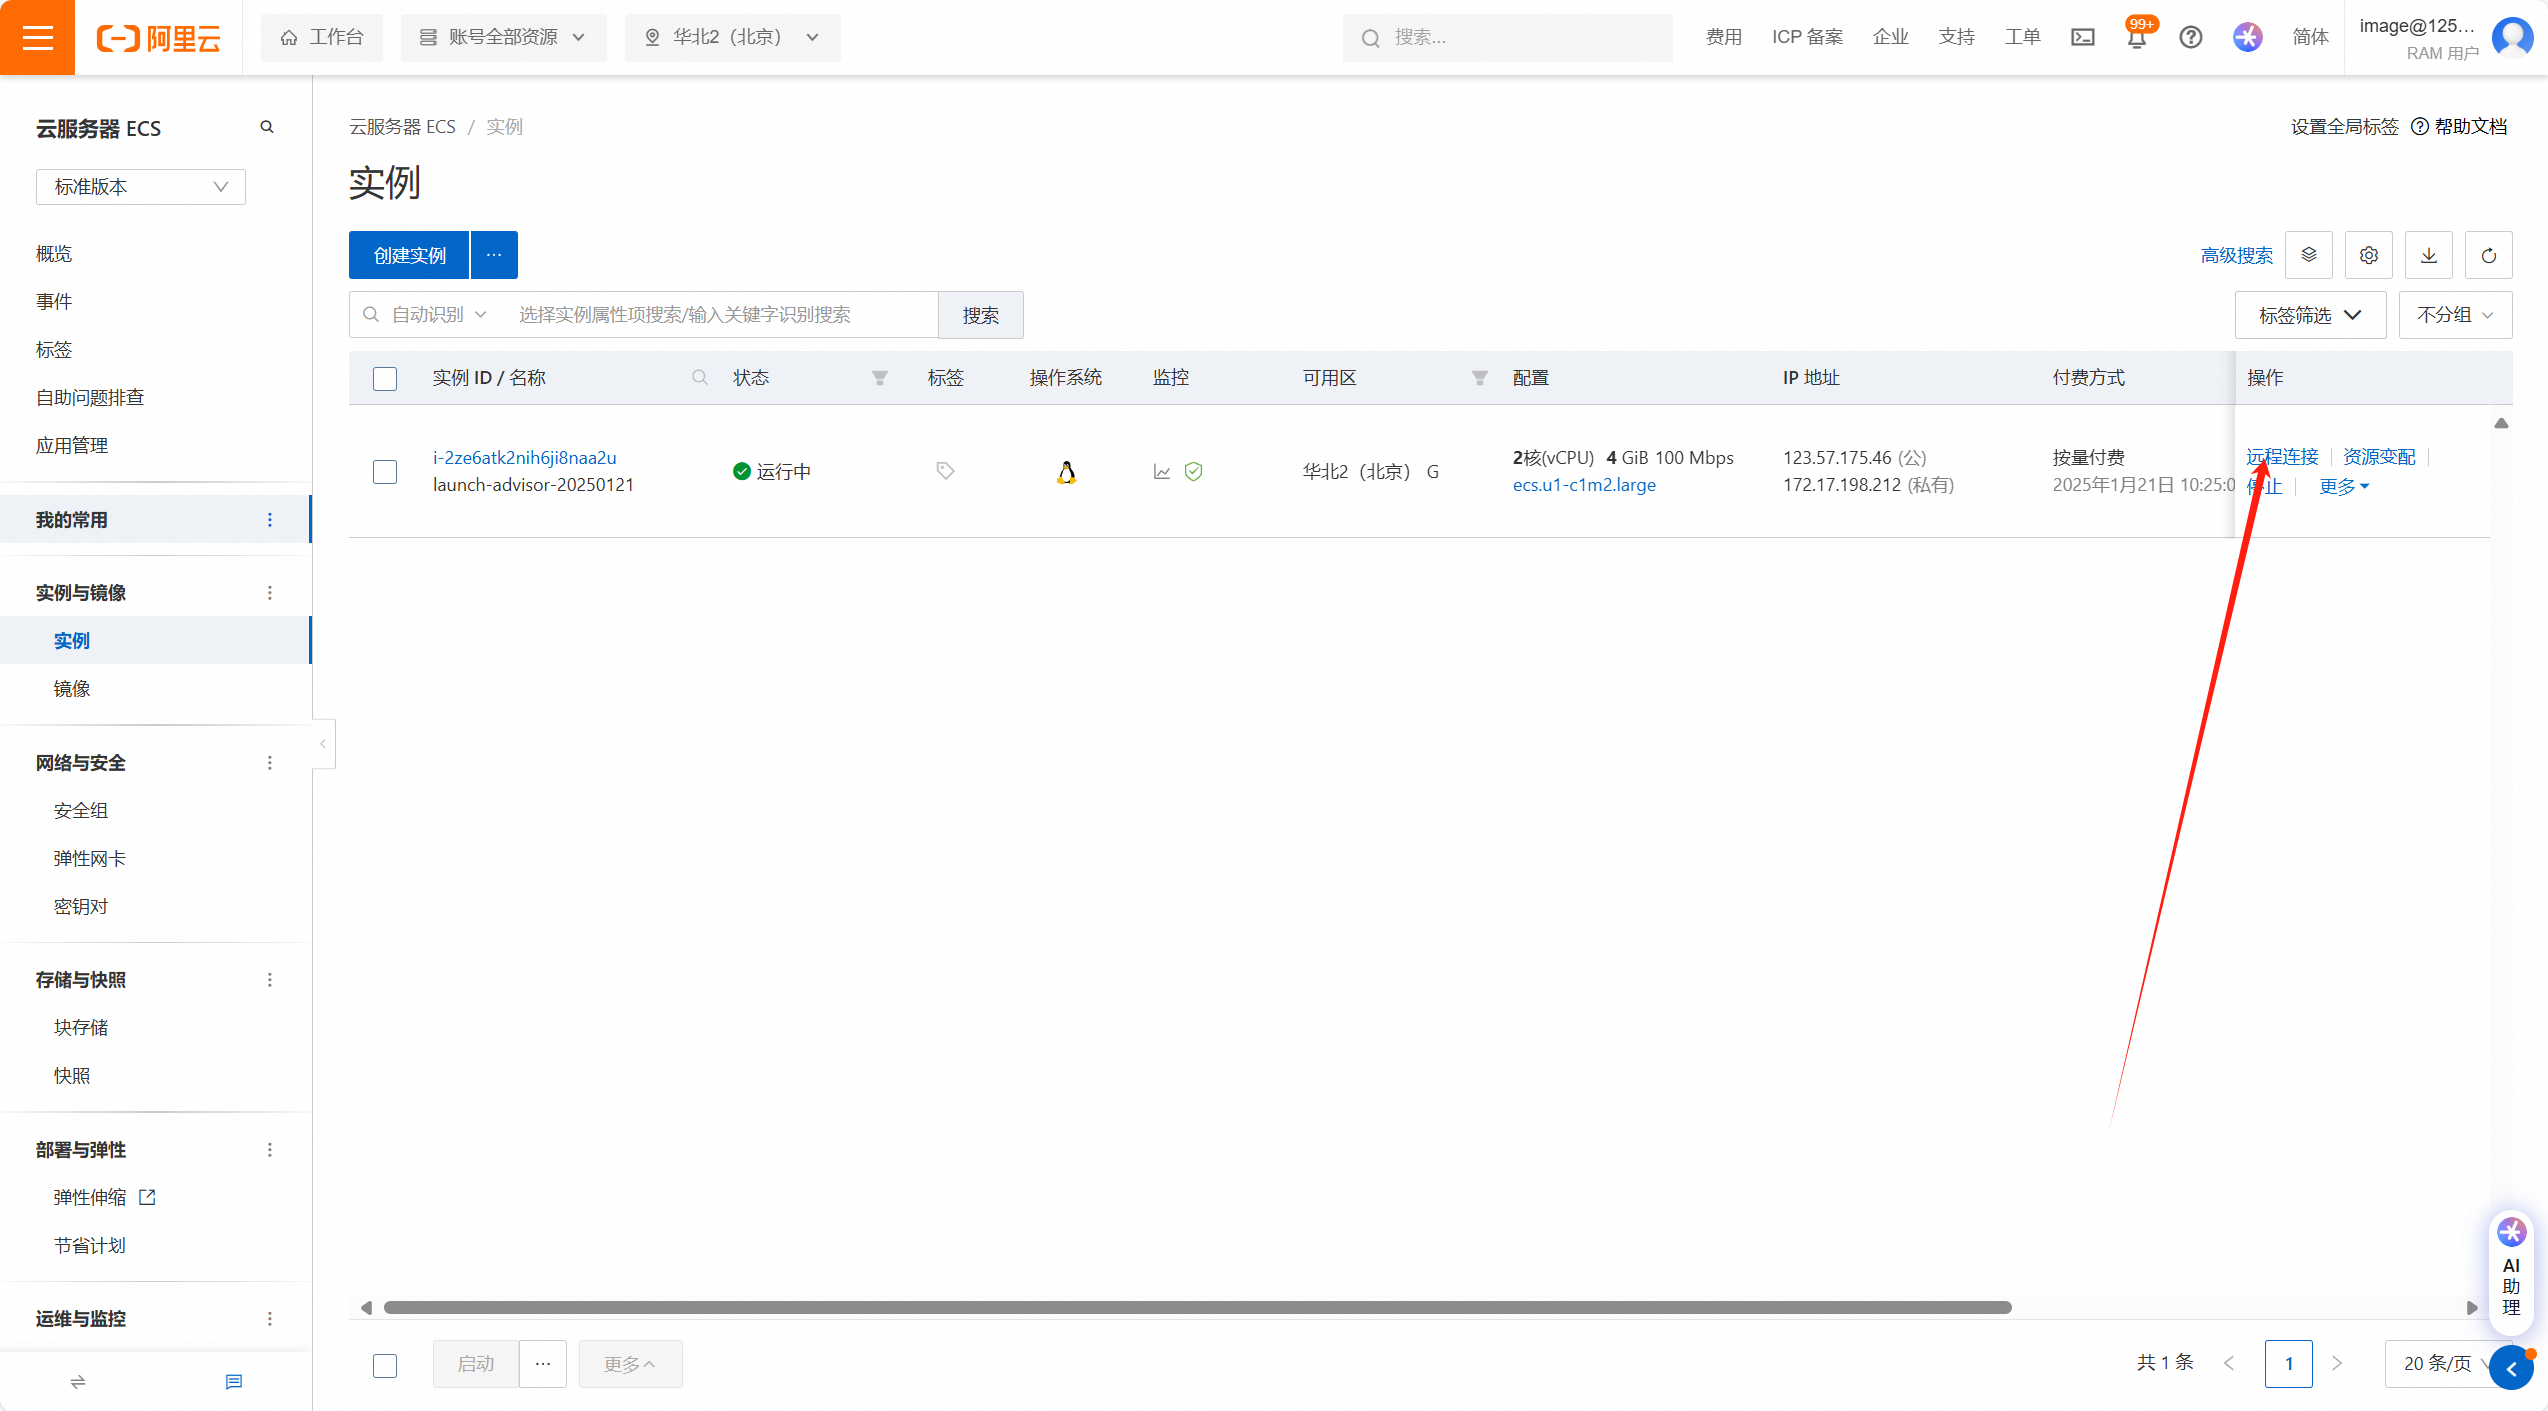Click the horizontal table scrollbar
The width and height of the screenshot is (2548, 1411).
point(1197,1308)
